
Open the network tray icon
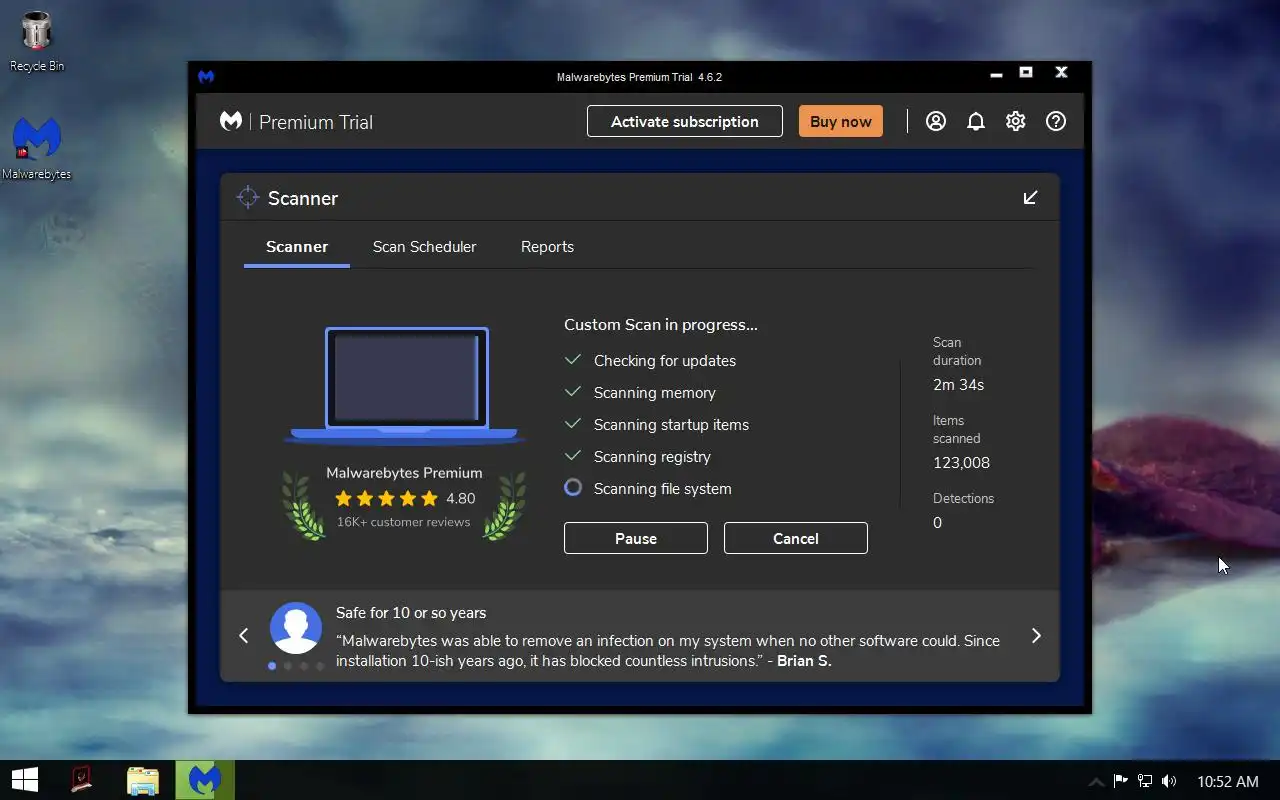(1145, 781)
